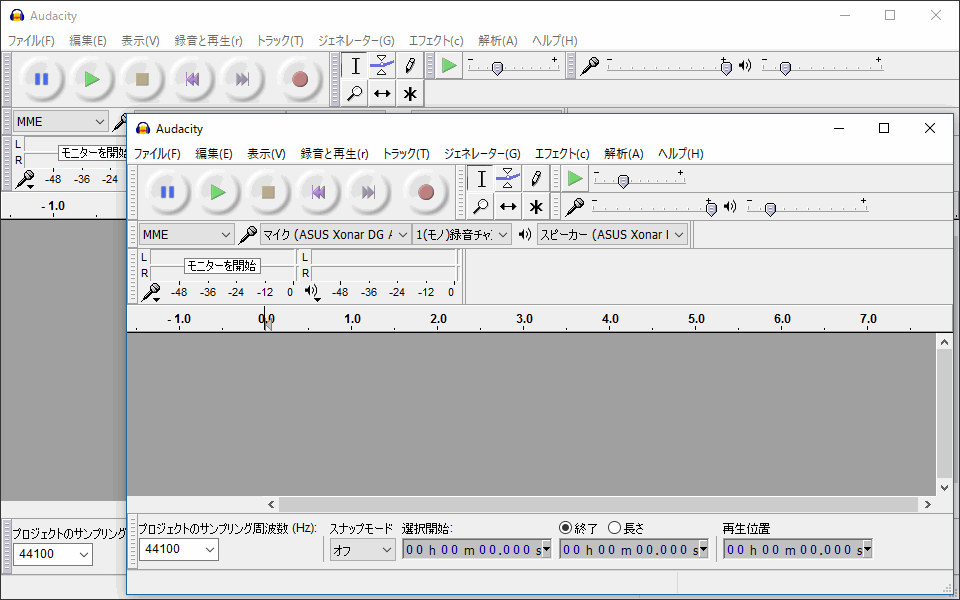Select the Time Shift tool in front window
Image resolution: width=960 pixels, height=600 pixels.
coord(508,206)
